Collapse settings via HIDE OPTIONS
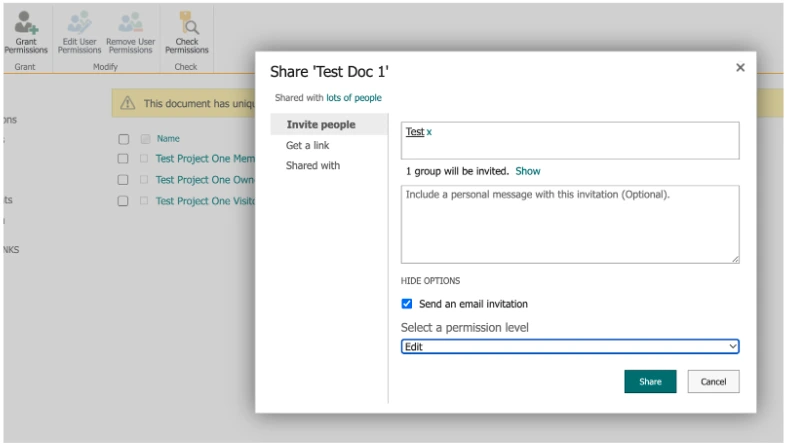Screen dimensions: 788x448 pos(430,281)
